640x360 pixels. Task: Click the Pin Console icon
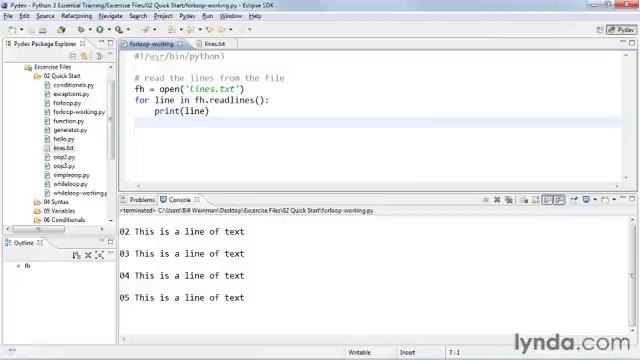(x=574, y=200)
